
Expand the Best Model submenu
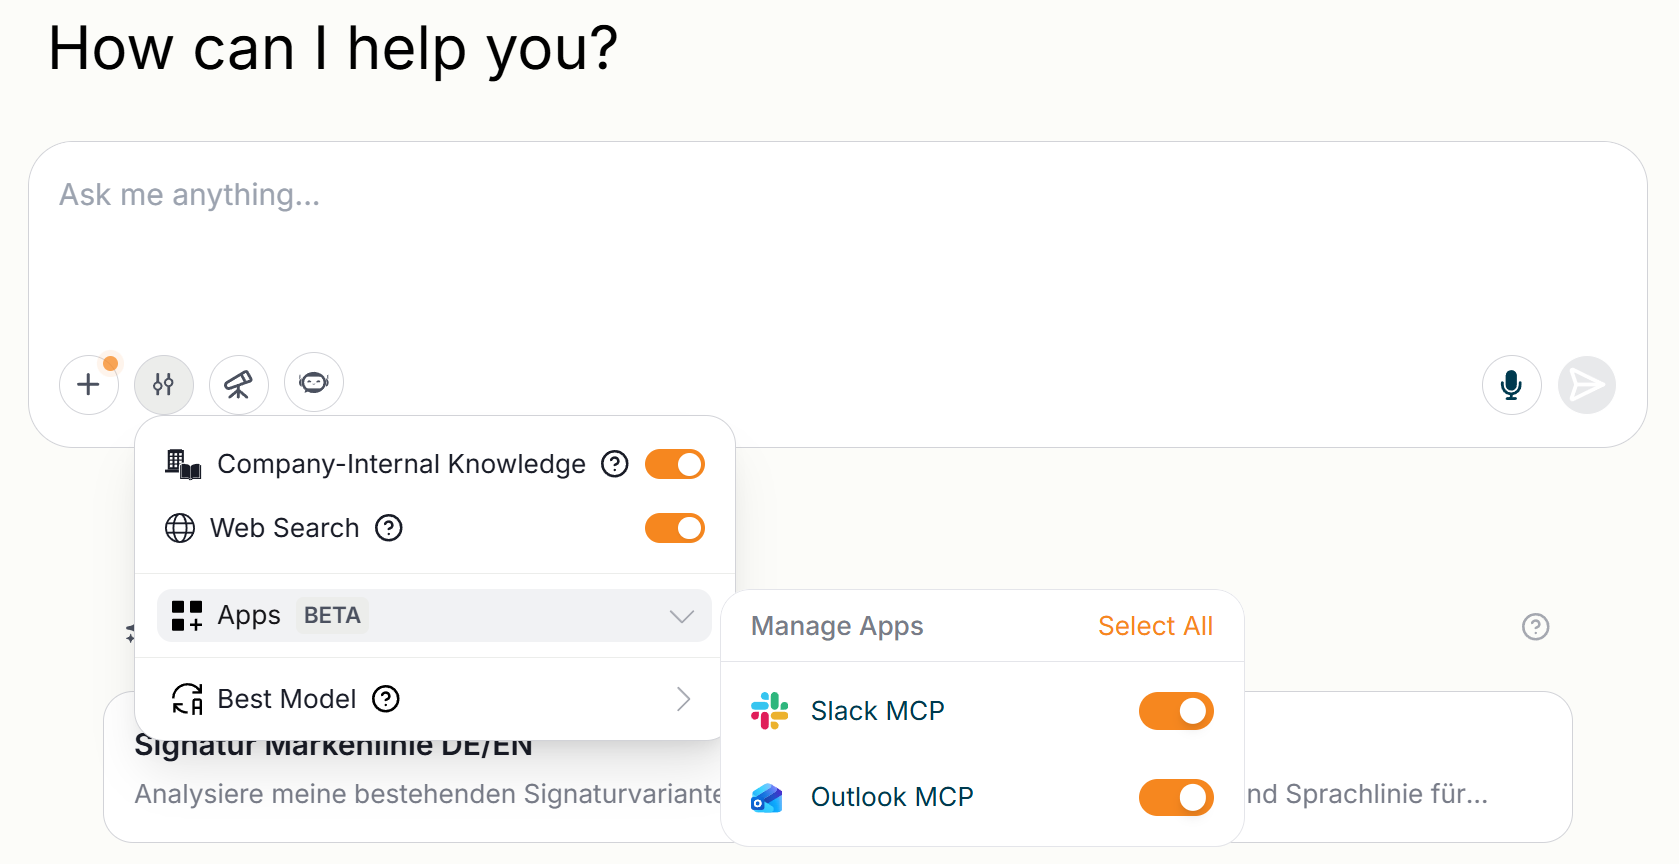[x=434, y=699]
